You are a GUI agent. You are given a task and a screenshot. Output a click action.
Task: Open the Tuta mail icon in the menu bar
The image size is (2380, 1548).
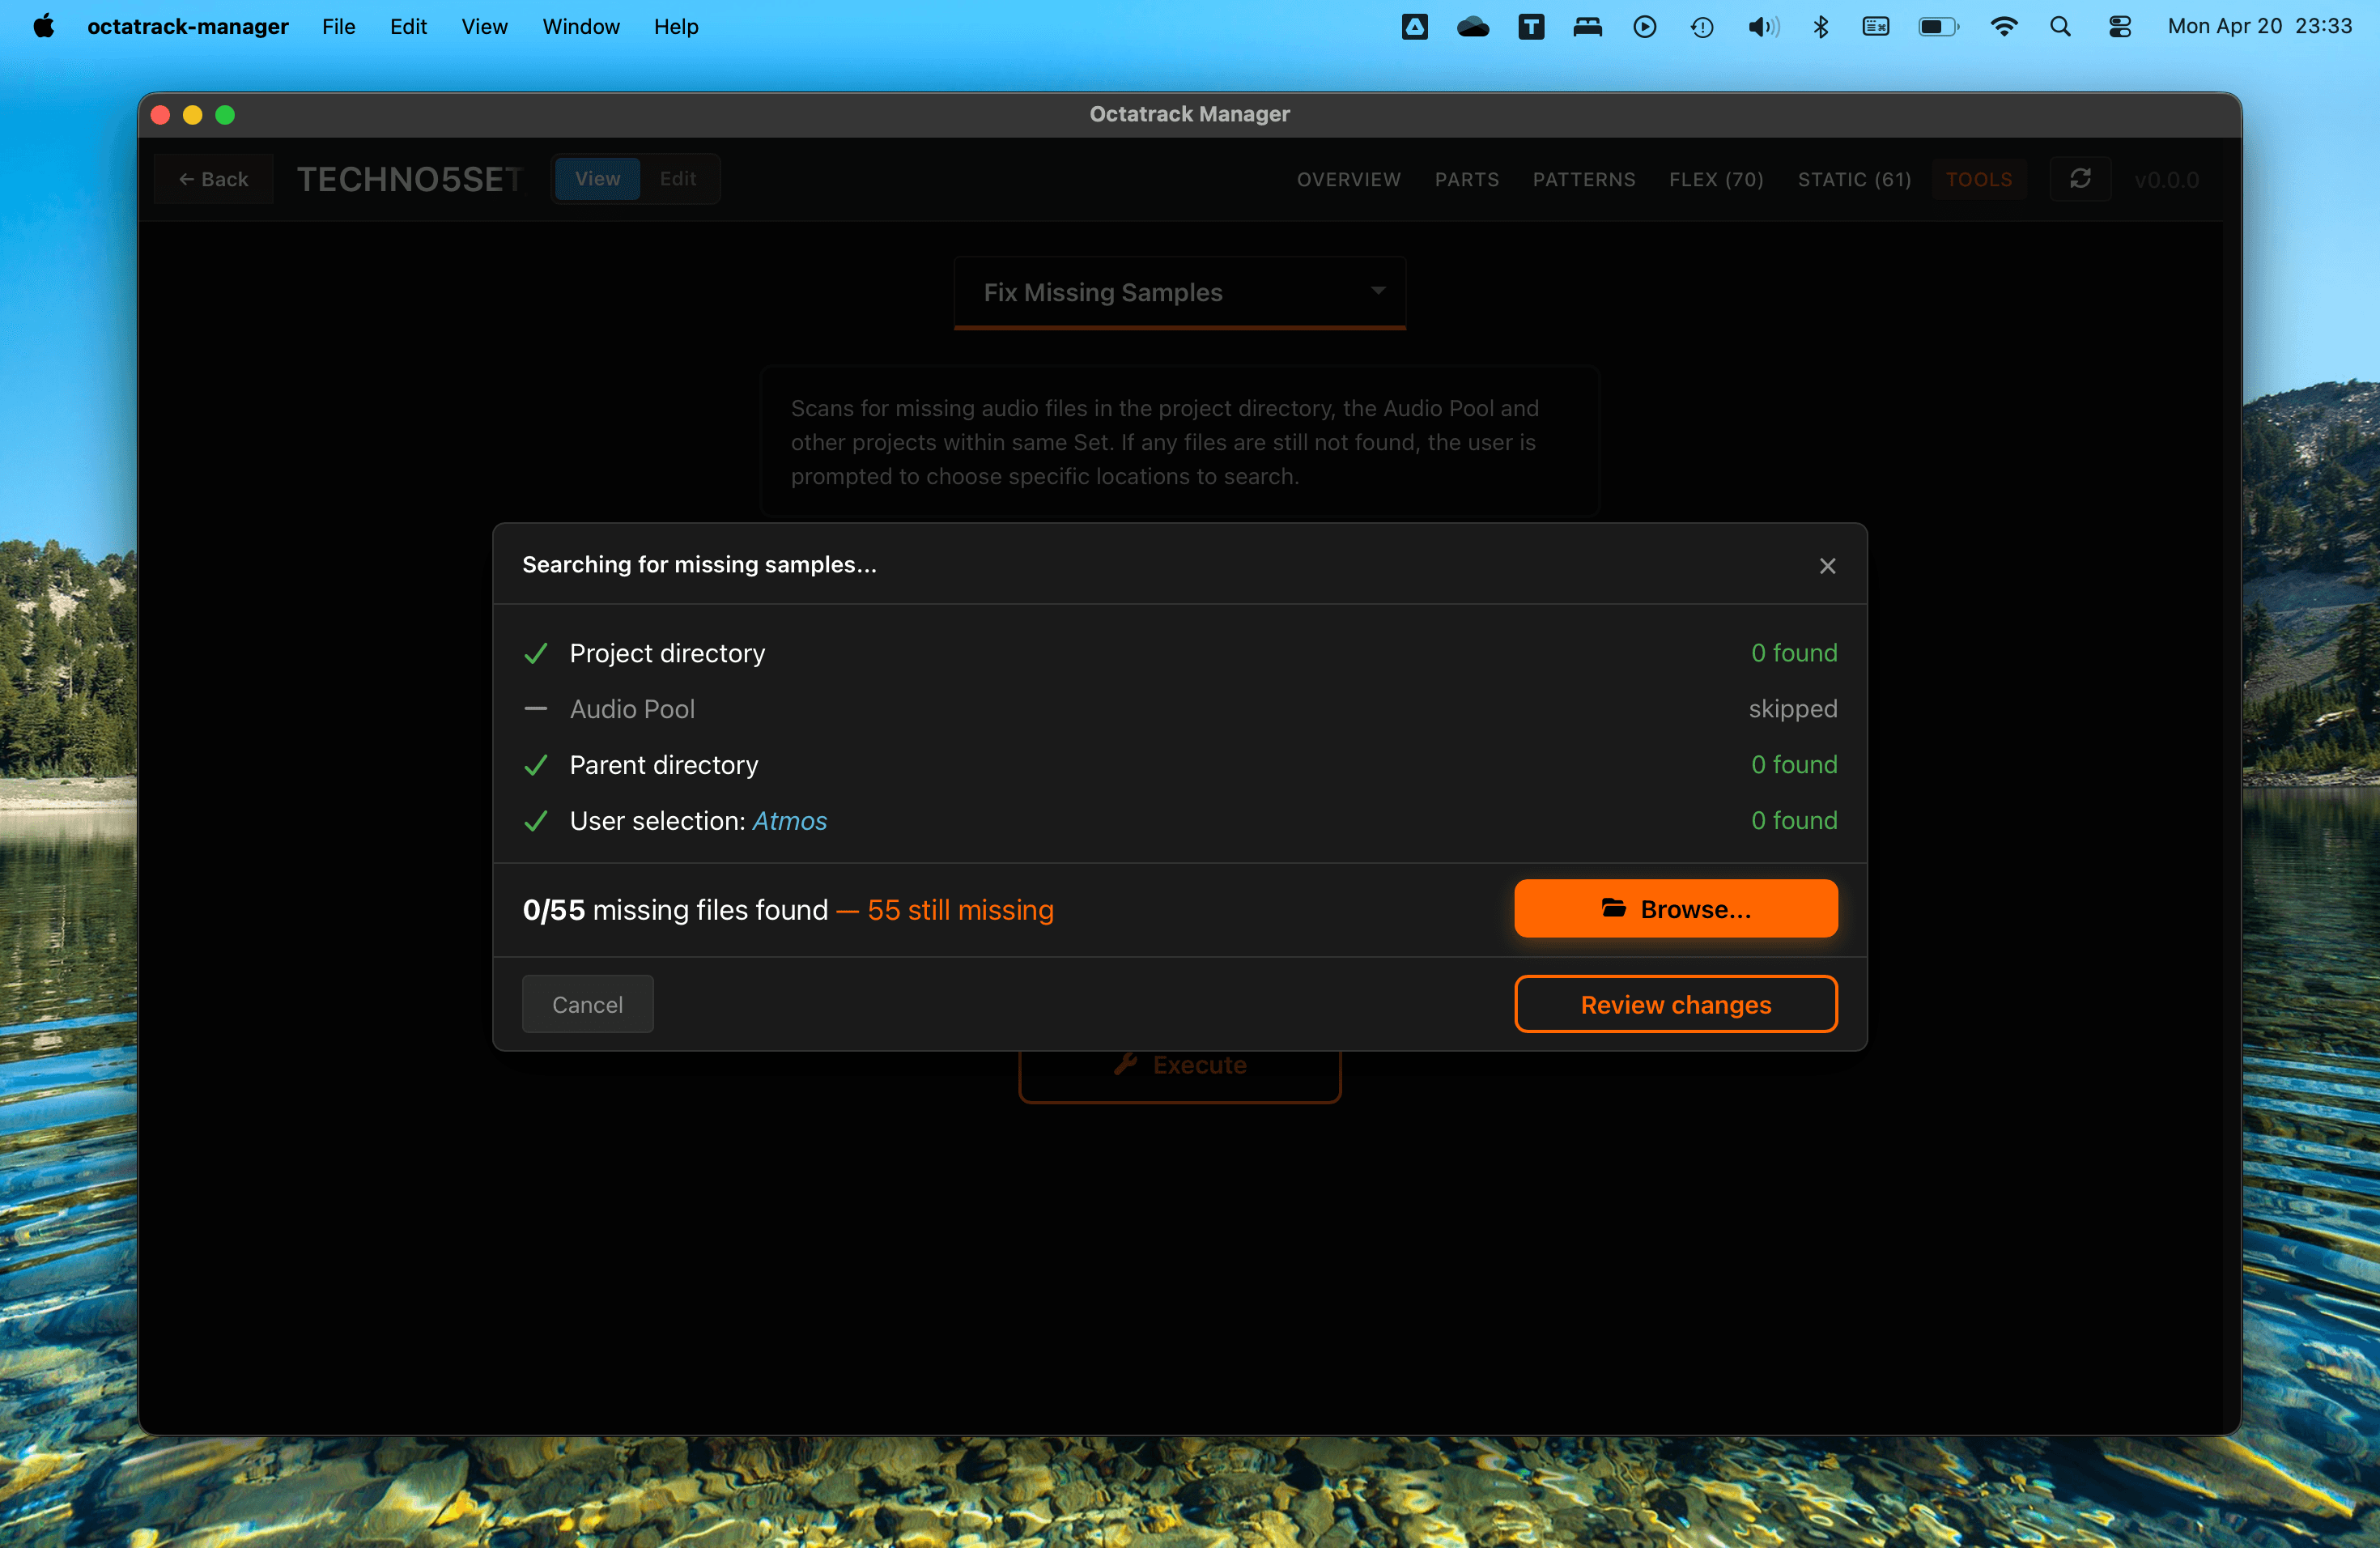pyautogui.click(x=1530, y=26)
